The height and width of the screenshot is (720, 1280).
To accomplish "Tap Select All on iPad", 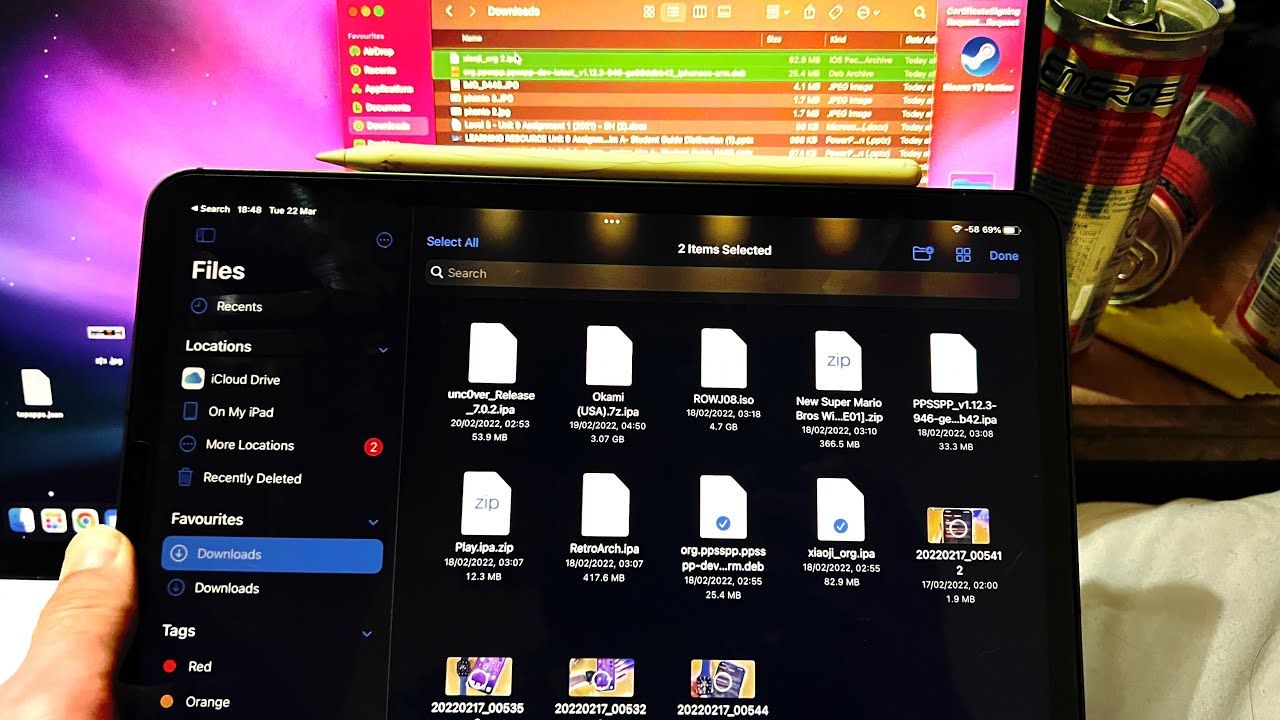I will (x=452, y=242).
